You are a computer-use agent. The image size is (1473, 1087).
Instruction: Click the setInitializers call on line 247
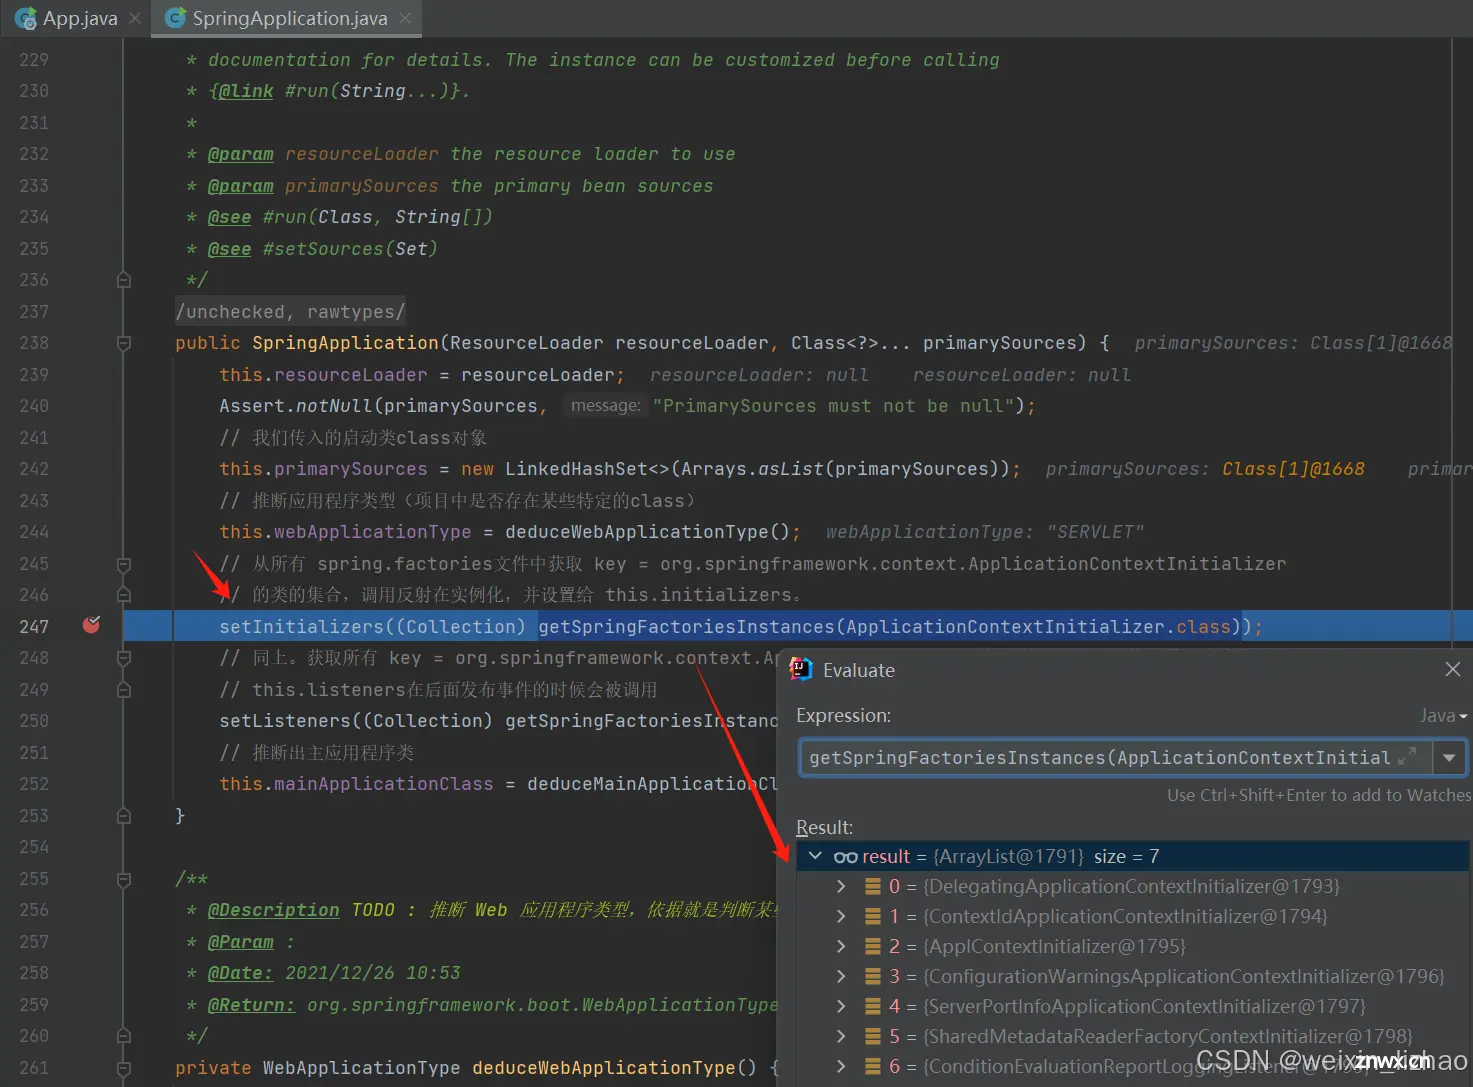301,626
